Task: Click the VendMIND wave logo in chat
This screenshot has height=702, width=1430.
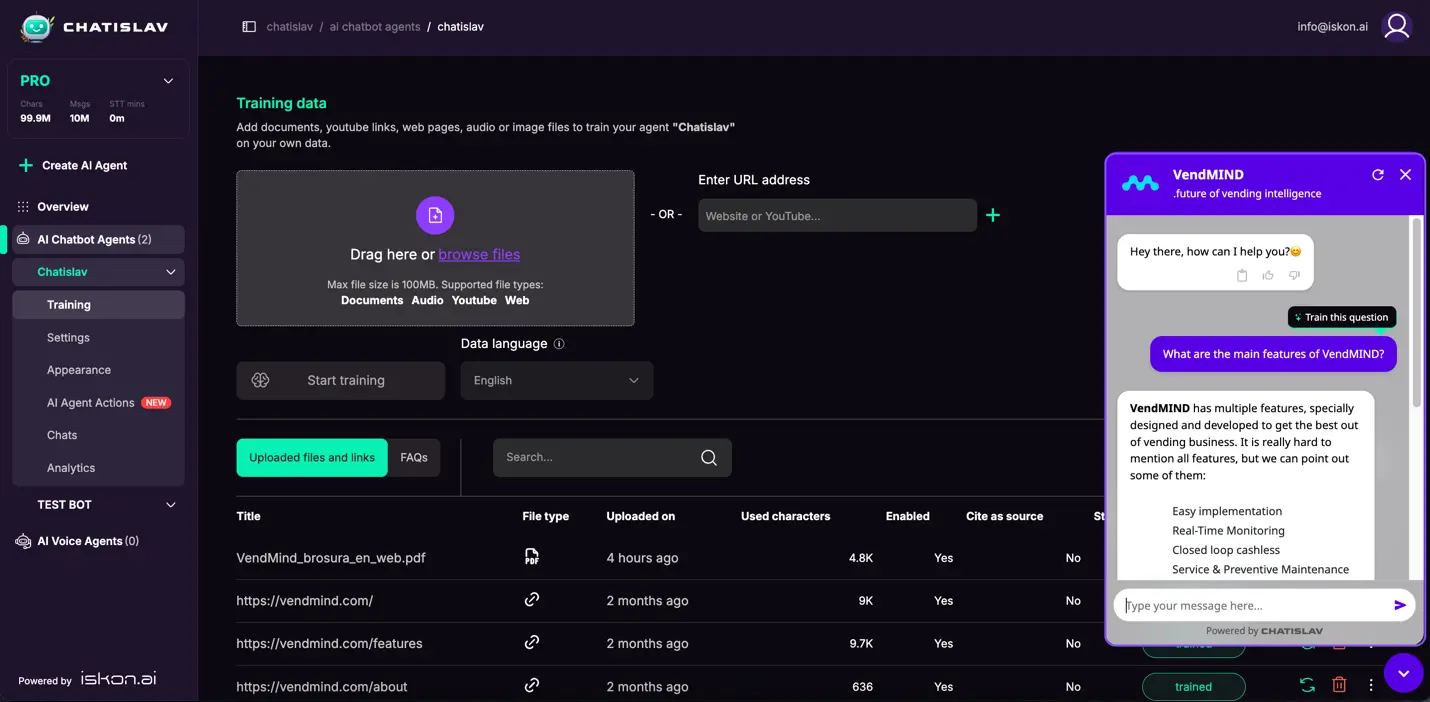Action: coord(1140,183)
